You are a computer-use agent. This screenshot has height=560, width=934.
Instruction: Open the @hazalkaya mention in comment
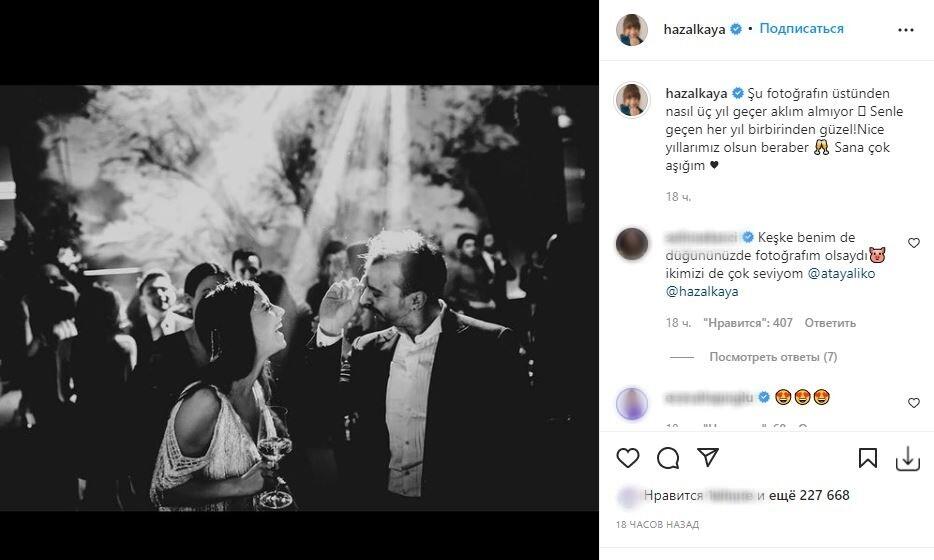(701, 292)
